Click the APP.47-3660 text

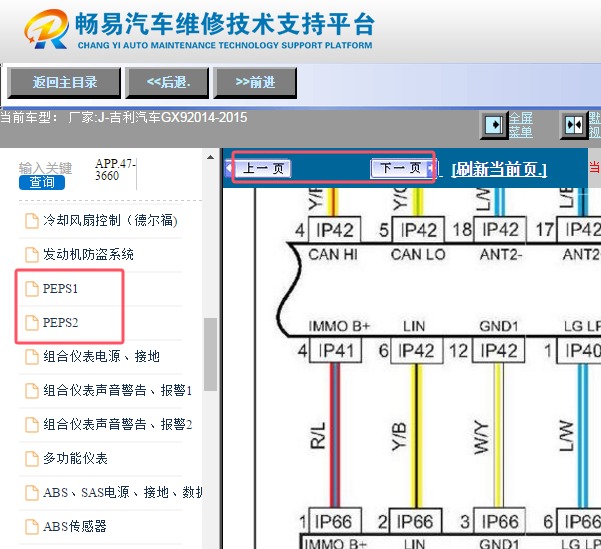(x=115, y=170)
